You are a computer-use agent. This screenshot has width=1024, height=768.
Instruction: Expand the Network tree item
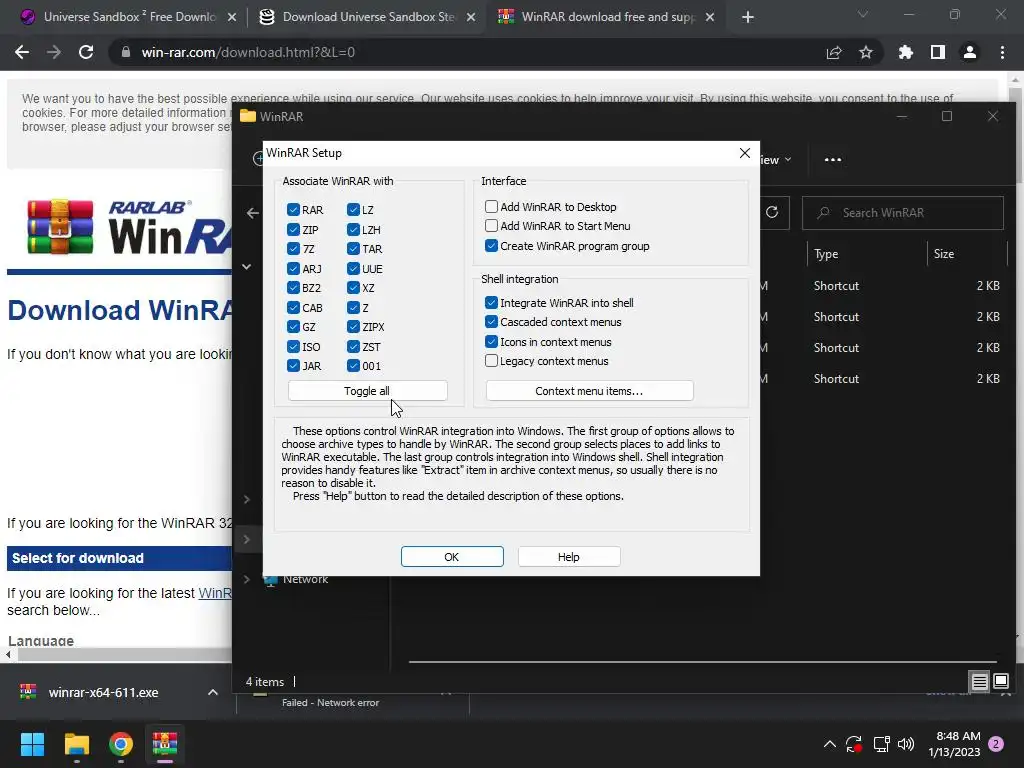tap(247, 579)
